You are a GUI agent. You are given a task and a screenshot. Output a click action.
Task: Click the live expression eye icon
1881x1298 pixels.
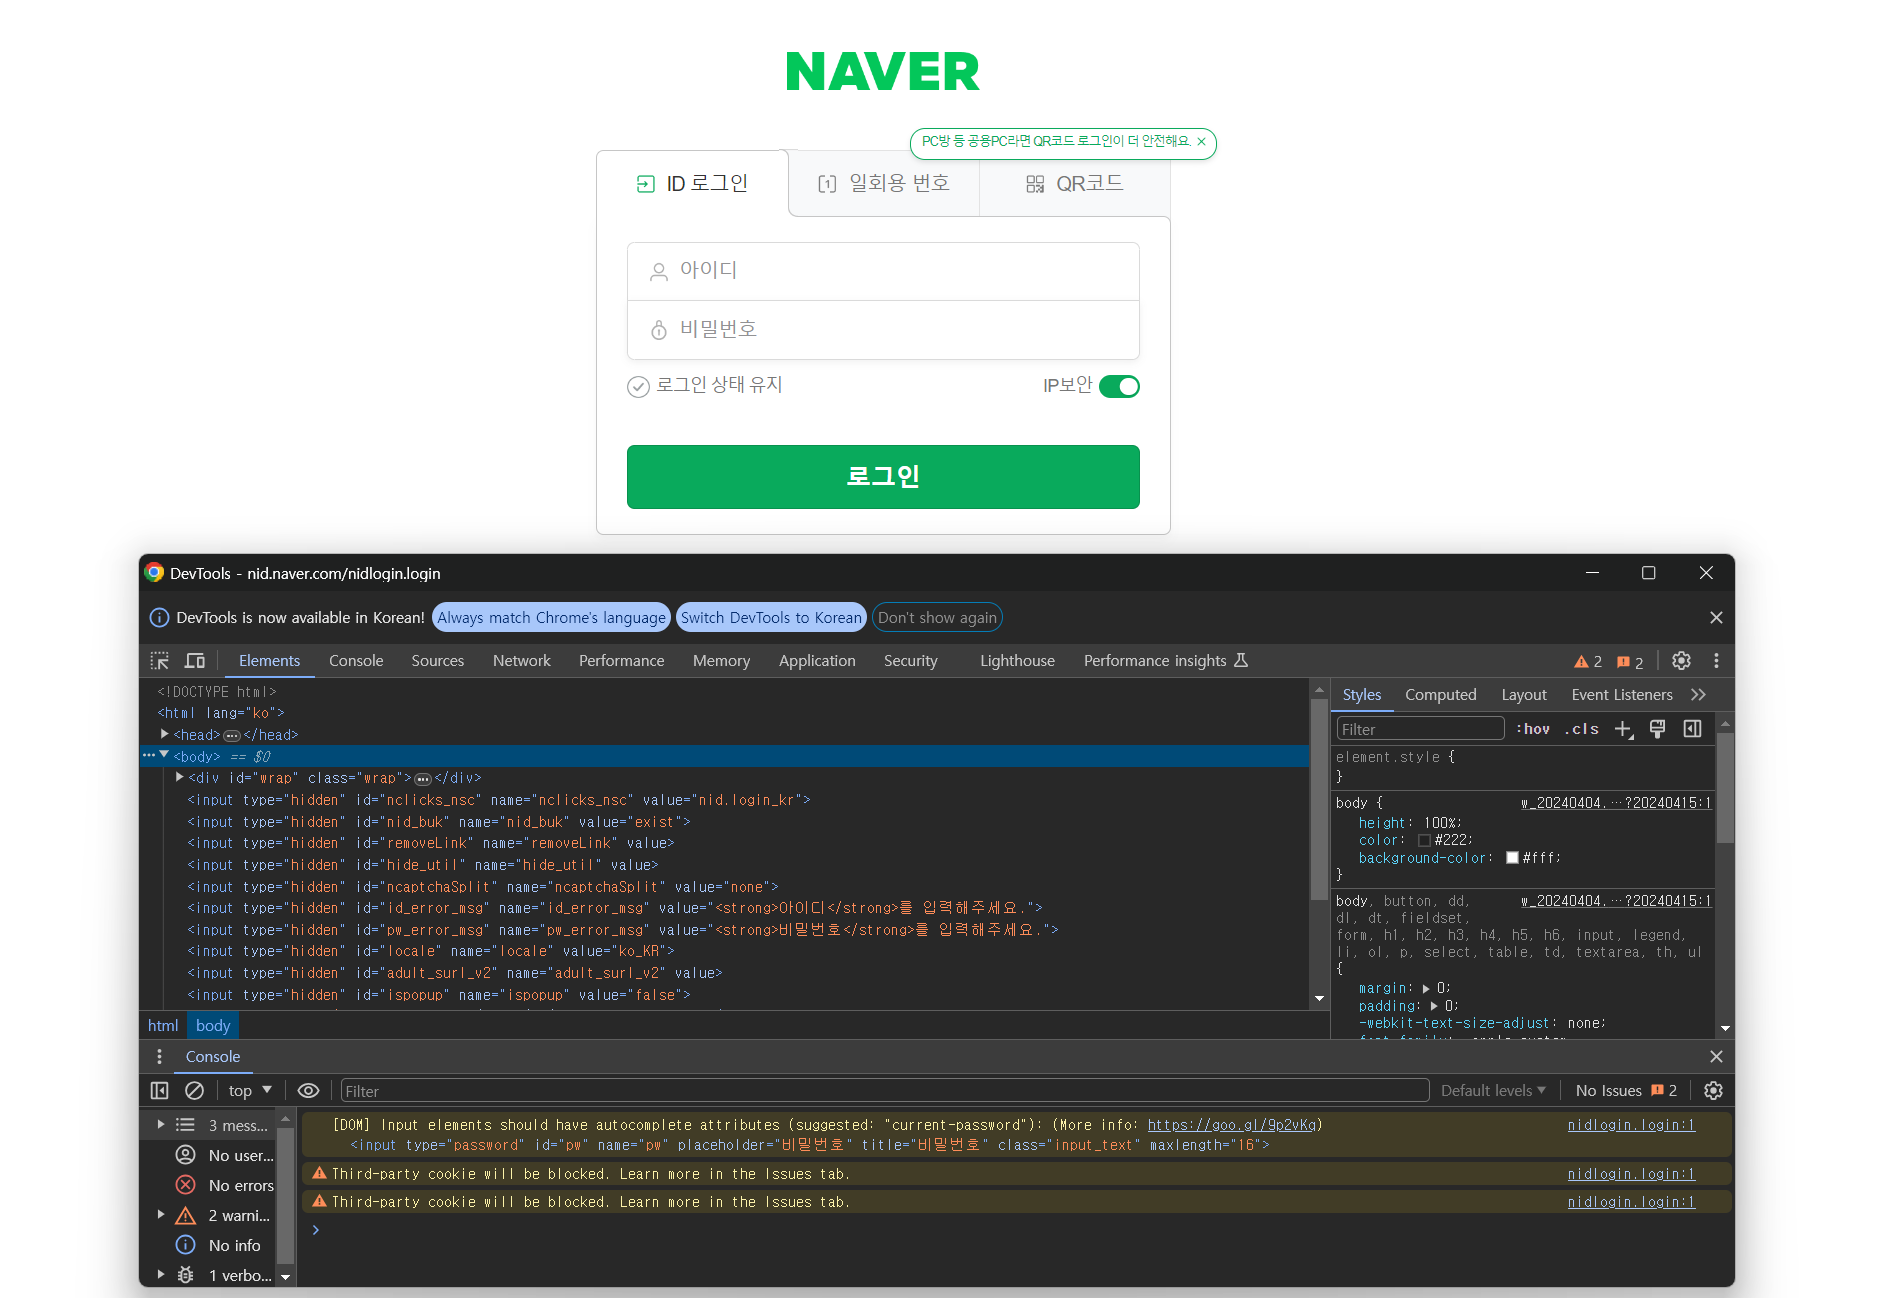(308, 1091)
